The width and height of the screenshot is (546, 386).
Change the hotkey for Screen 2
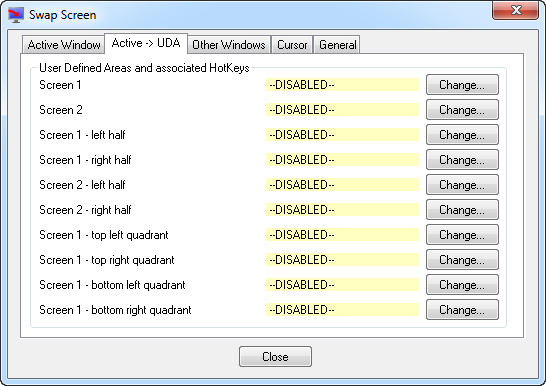tap(462, 110)
